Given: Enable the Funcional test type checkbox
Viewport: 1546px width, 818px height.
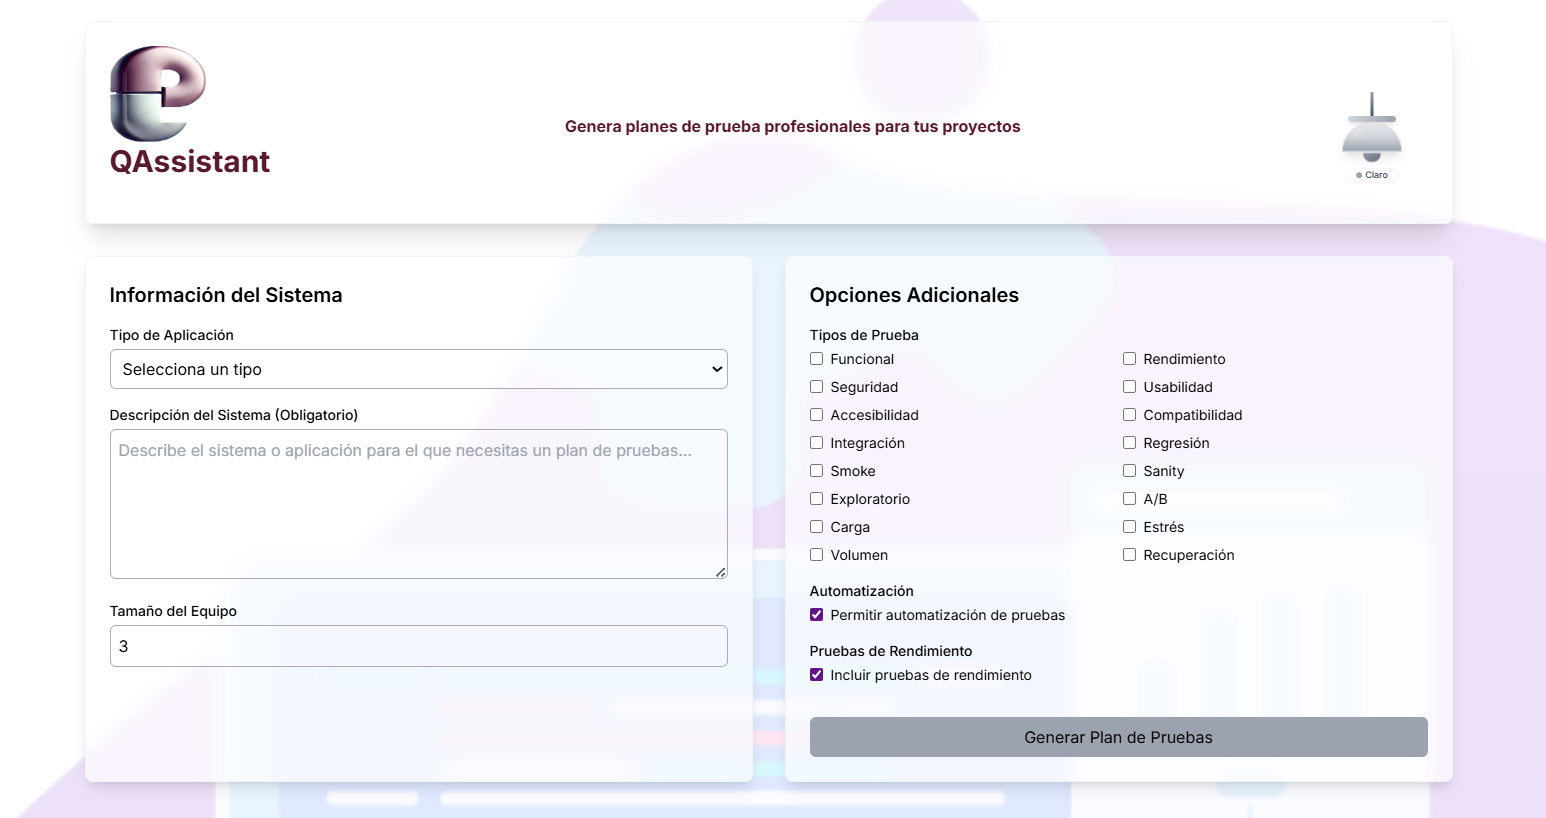Looking at the screenshot, I should [817, 359].
